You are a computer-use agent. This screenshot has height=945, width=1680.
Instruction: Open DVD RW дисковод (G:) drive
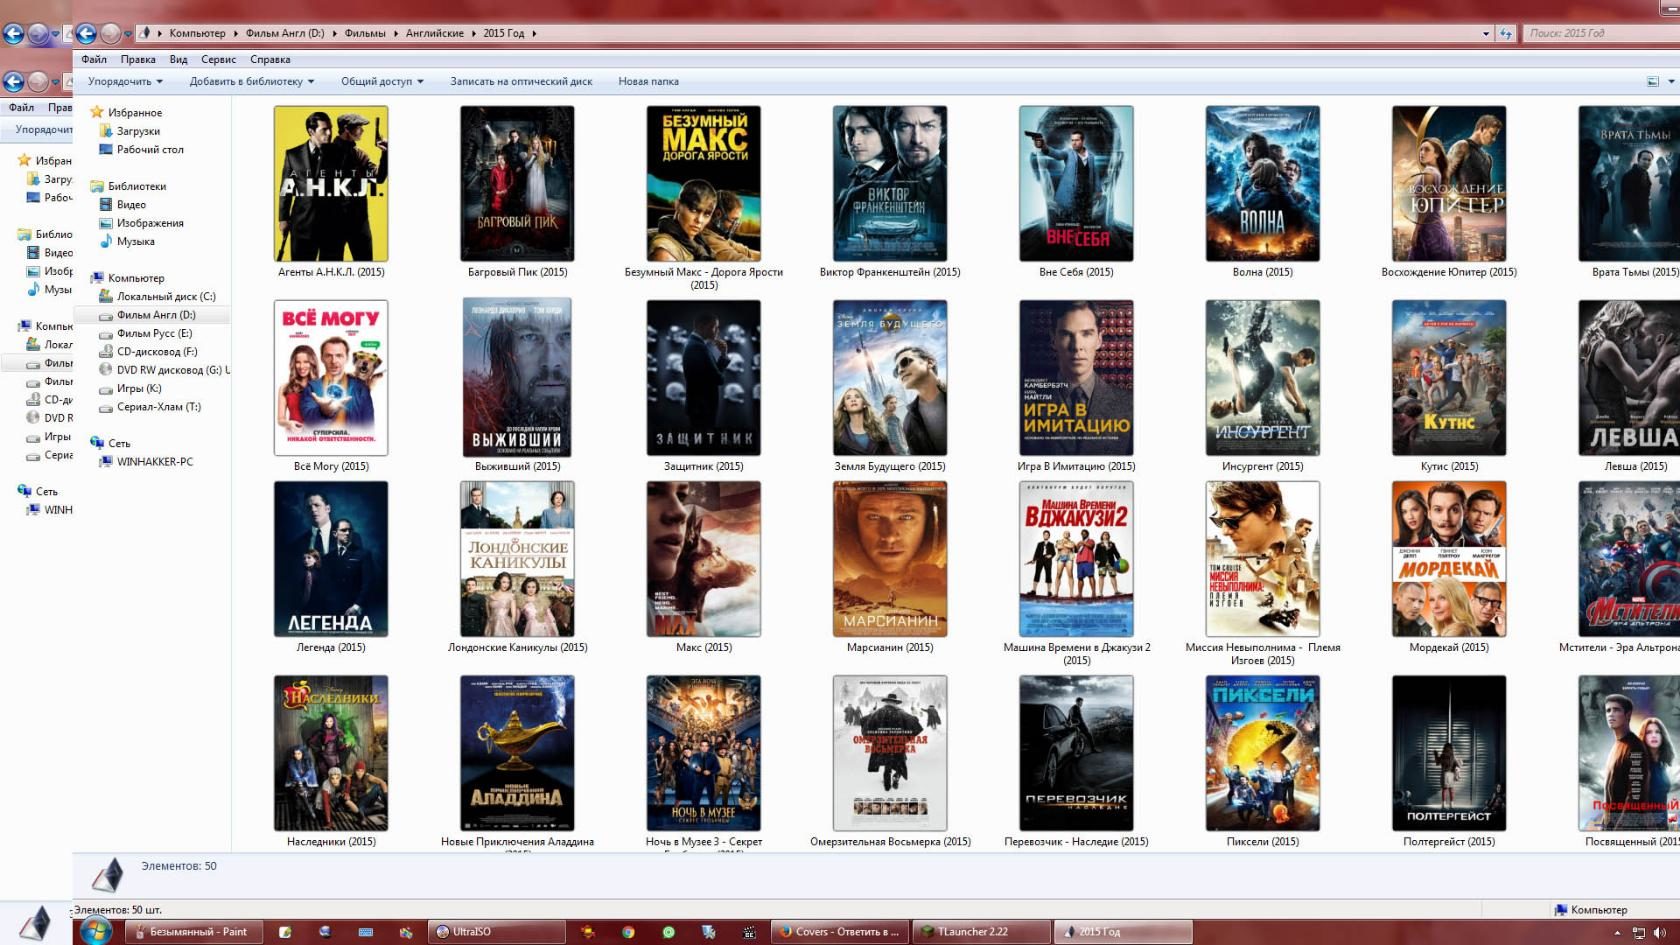(x=168, y=370)
